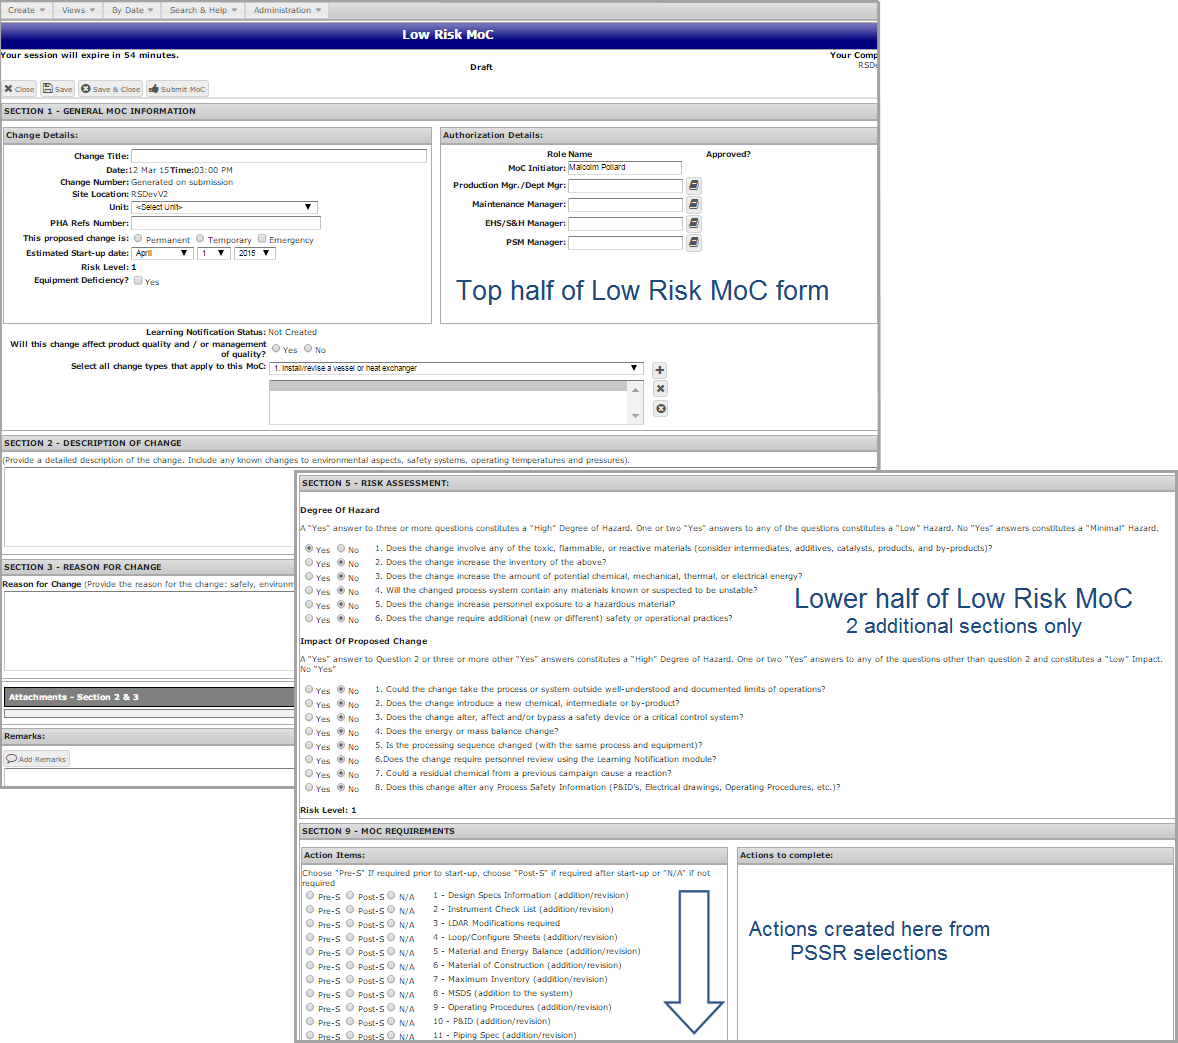Click the X icon to remove change type
Screen dimensions: 1178x1043
[660, 389]
